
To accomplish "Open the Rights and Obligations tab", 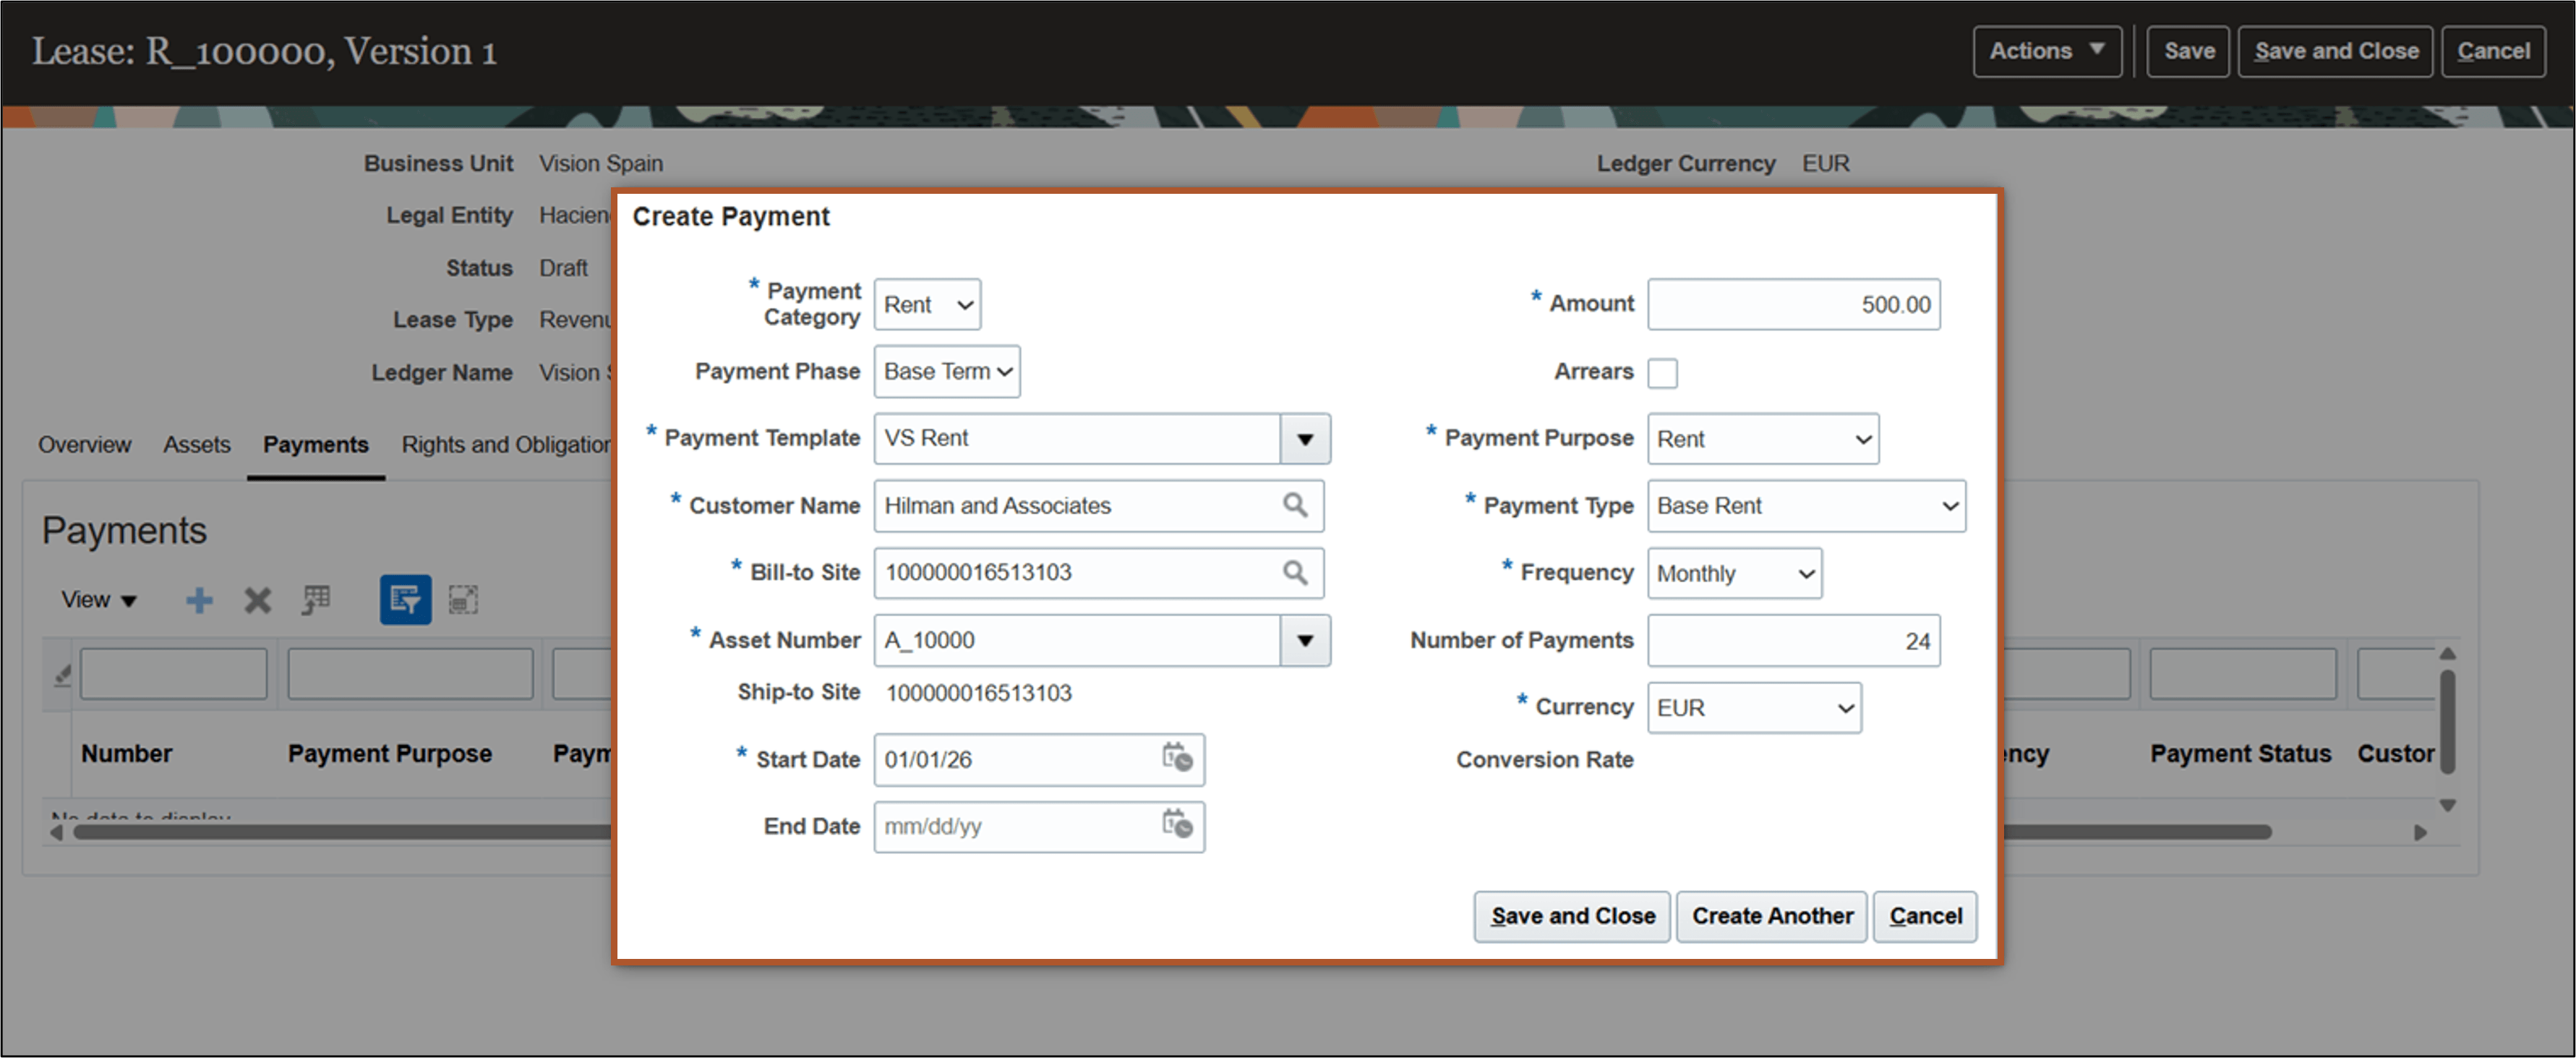I will 505,444.
